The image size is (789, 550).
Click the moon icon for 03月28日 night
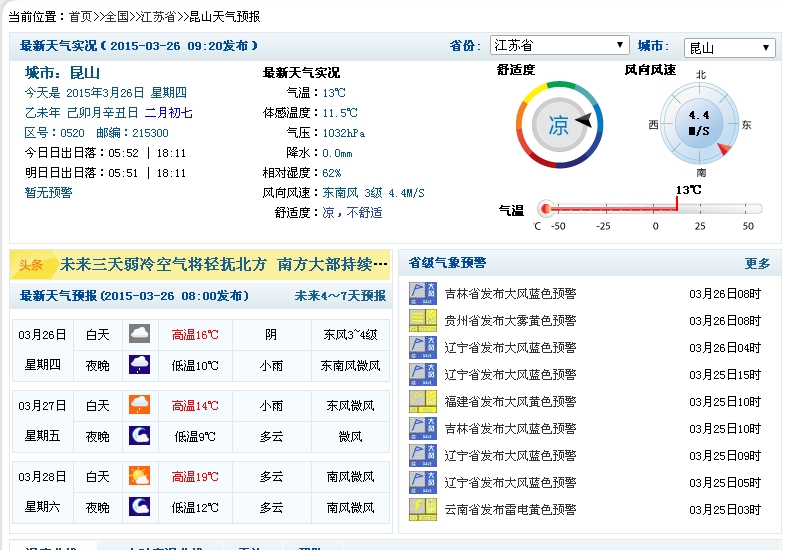(x=139, y=507)
